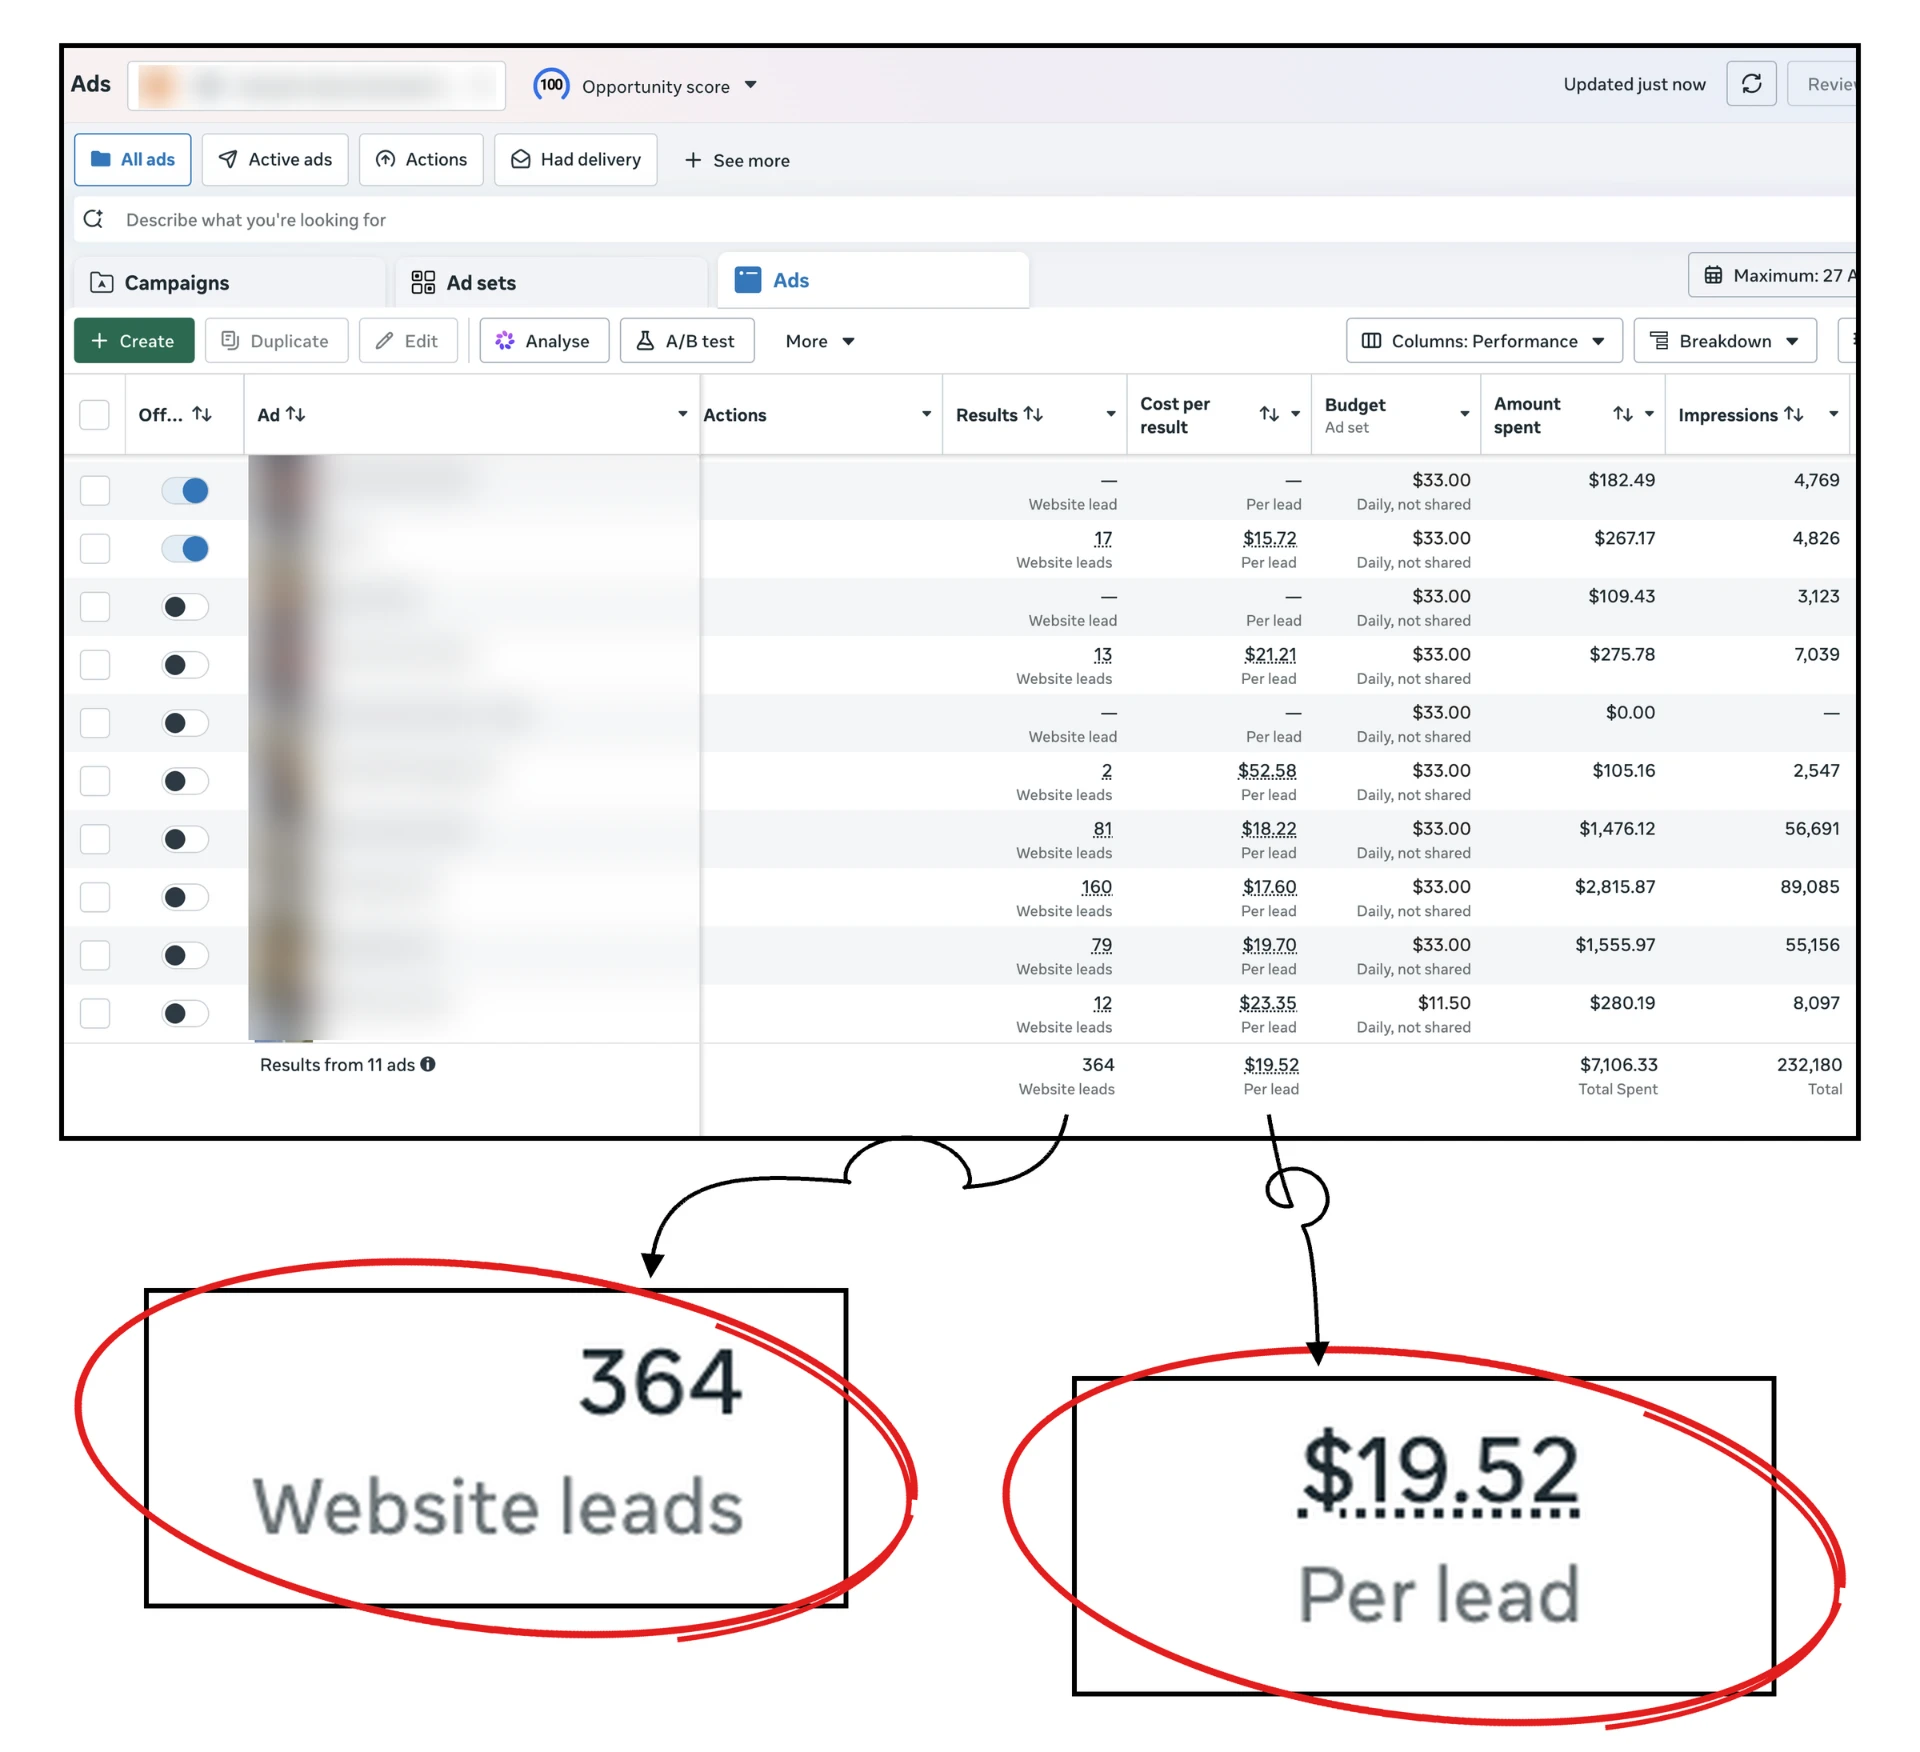
Task: Toggle off the first ad with $182.49 spent
Action: point(185,490)
